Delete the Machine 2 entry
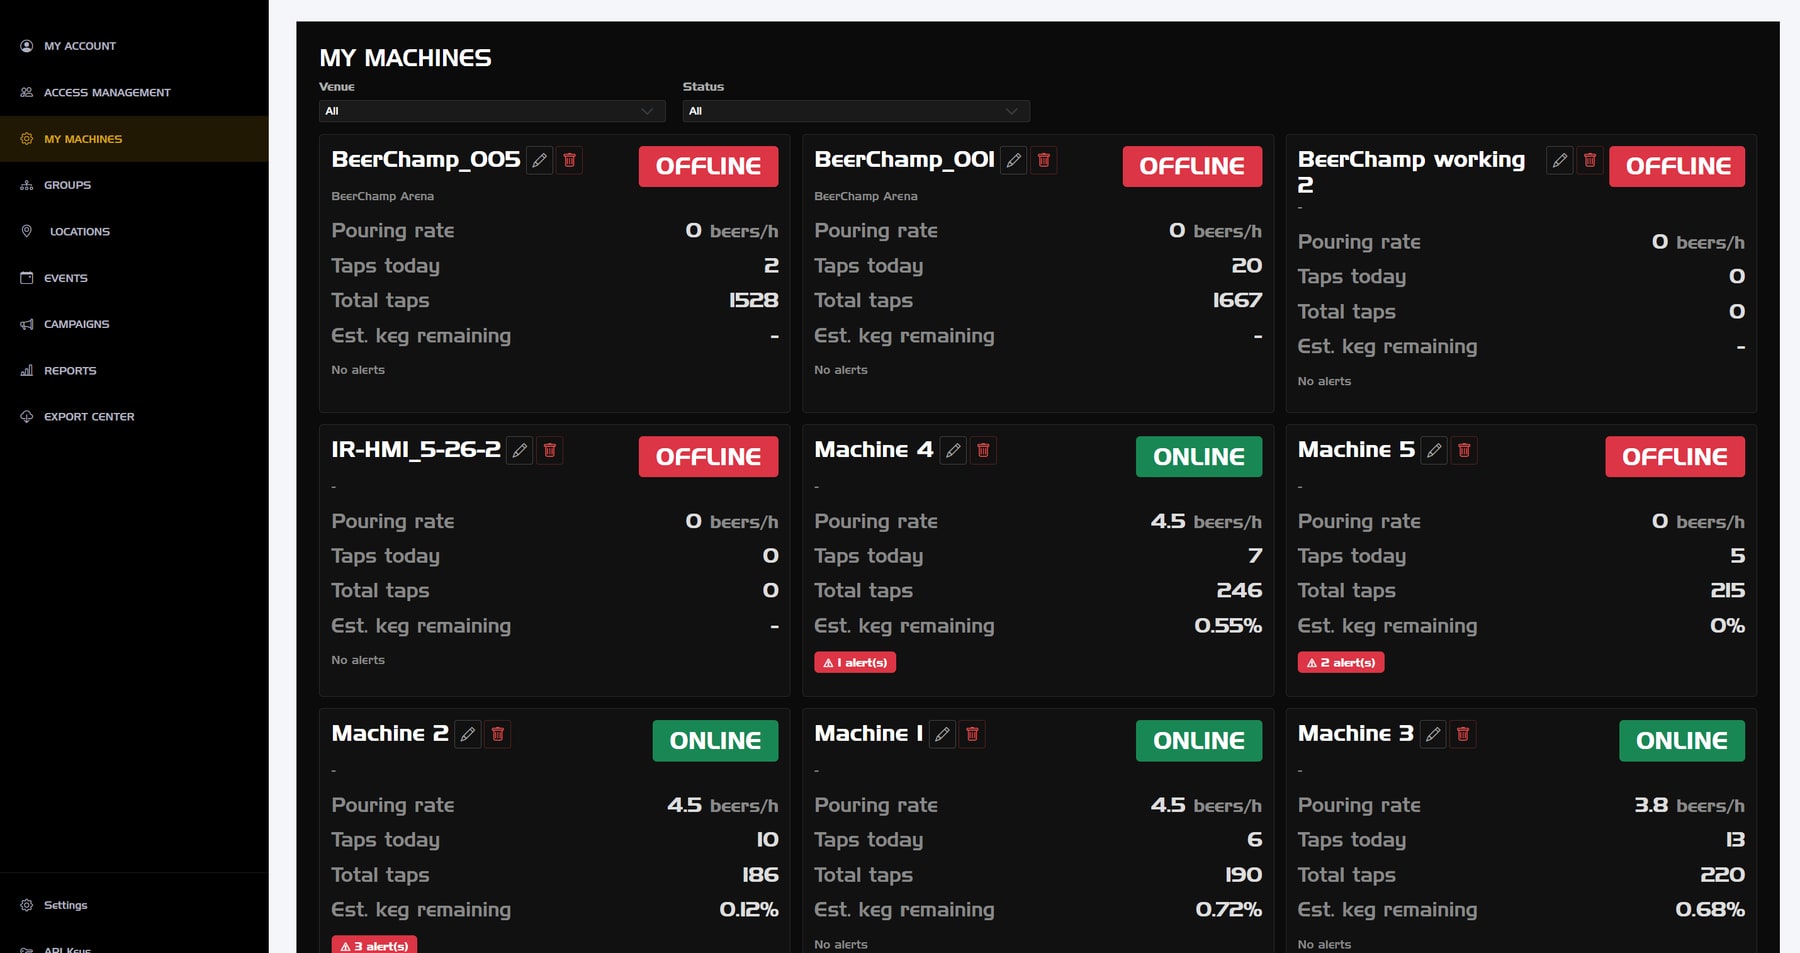The width and height of the screenshot is (1800, 953). [x=497, y=734]
